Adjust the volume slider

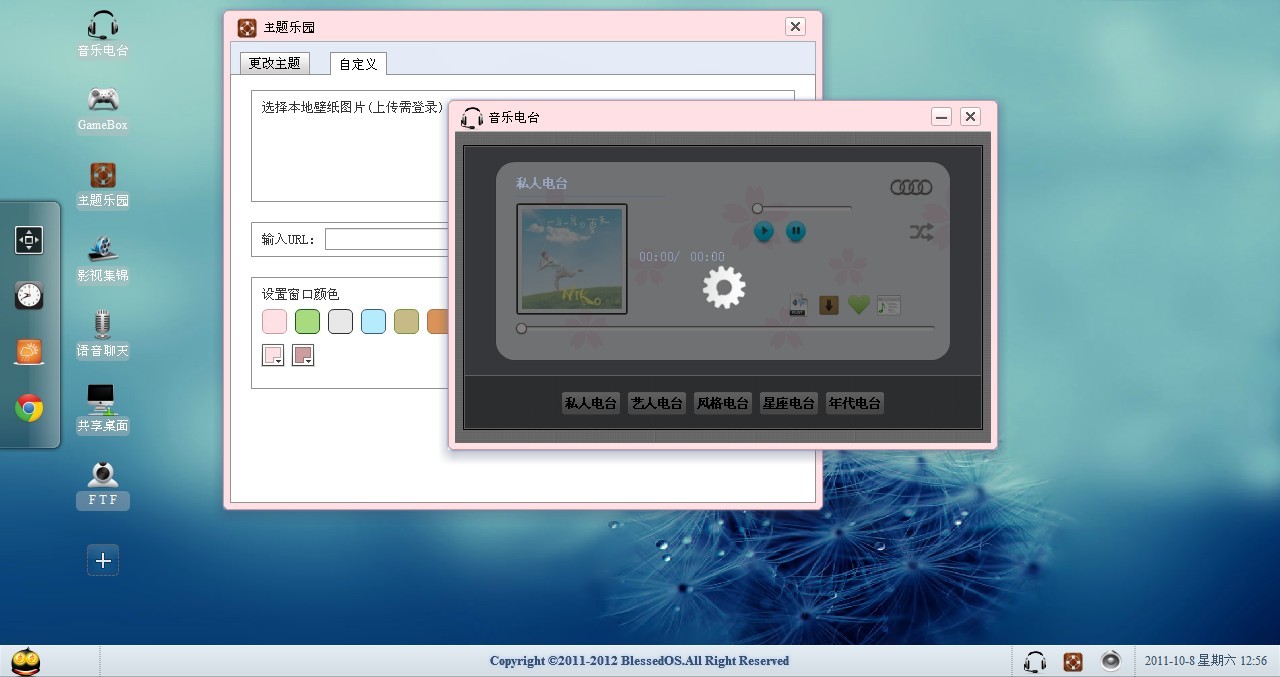coord(757,208)
